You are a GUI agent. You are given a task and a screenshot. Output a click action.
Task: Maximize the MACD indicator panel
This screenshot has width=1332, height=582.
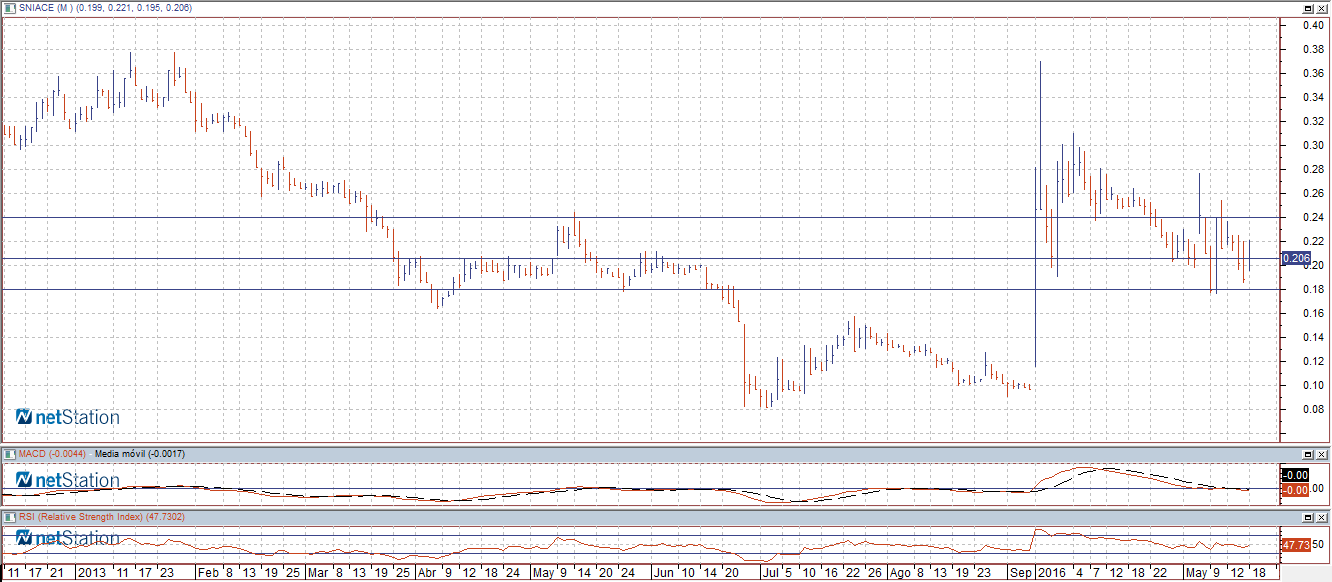(1308, 454)
